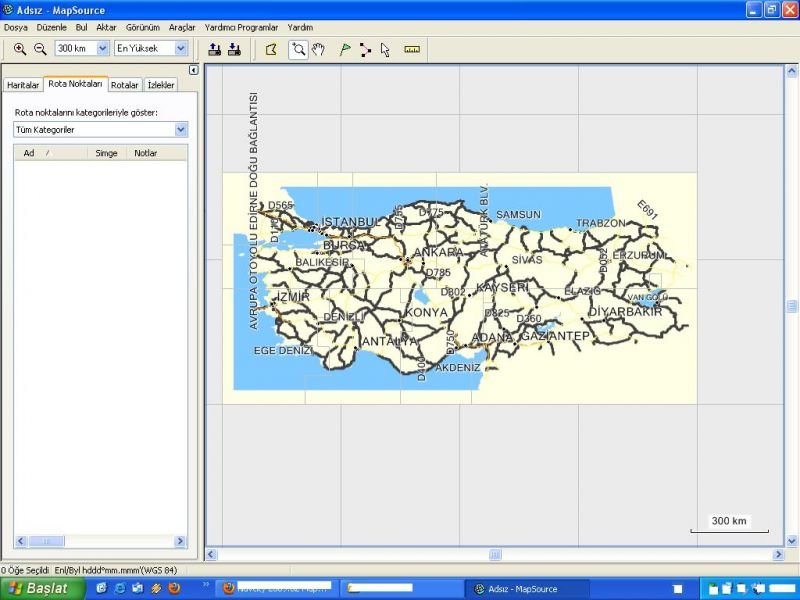The width and height of the screenshot is (800, 600).
Task: Activate the zoom selection tool
Action: click(x=300, y=48)
